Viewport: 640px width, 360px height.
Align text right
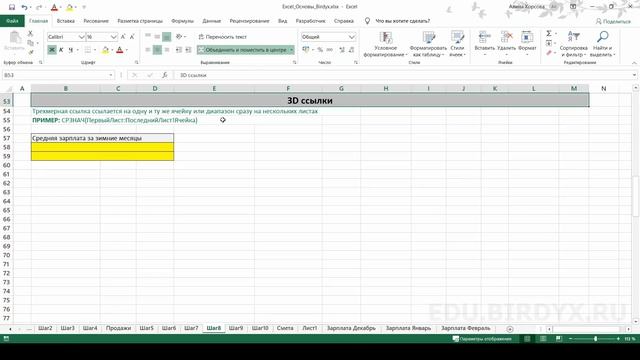(167, 50)
